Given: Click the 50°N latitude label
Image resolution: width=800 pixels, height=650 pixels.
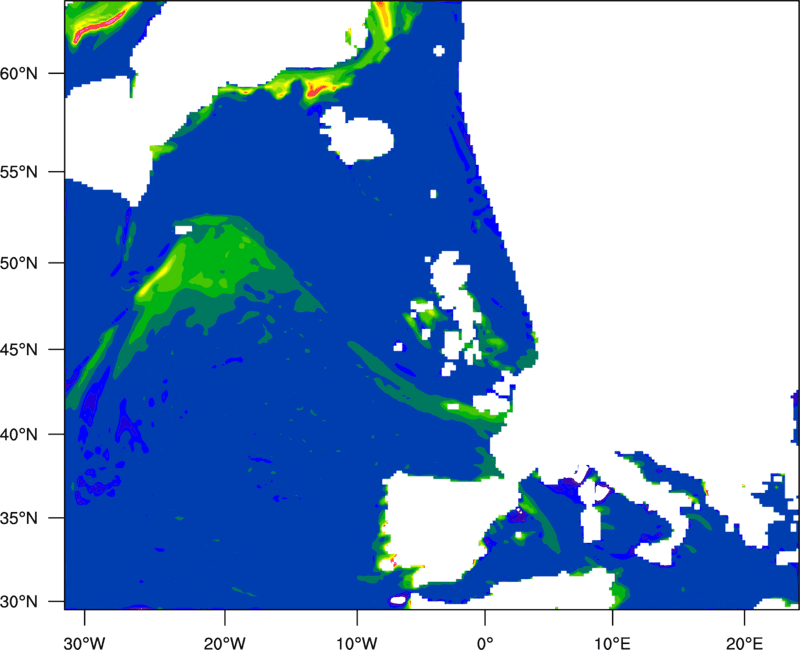Looking at the screenshot, I should tap(19, 263).
